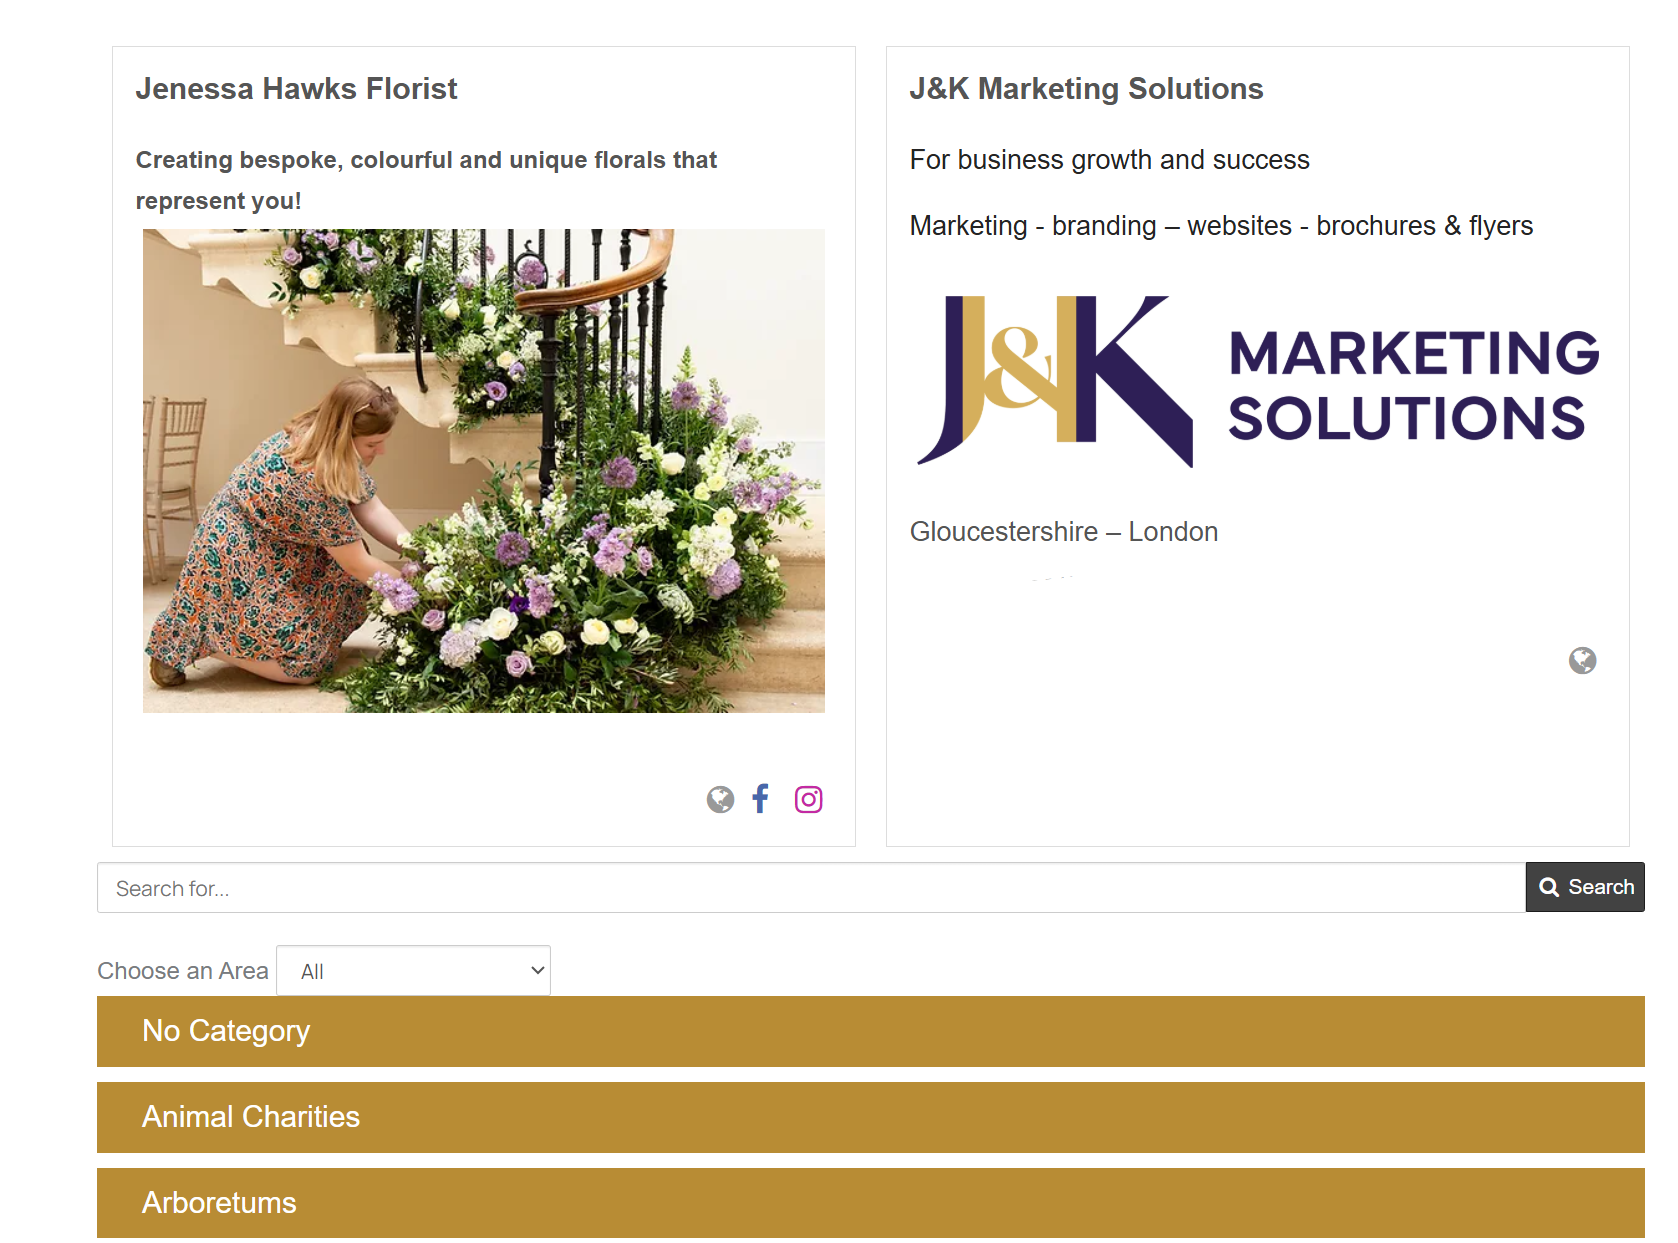
Task: Expand the No Category section
Action: point(870,1031)
